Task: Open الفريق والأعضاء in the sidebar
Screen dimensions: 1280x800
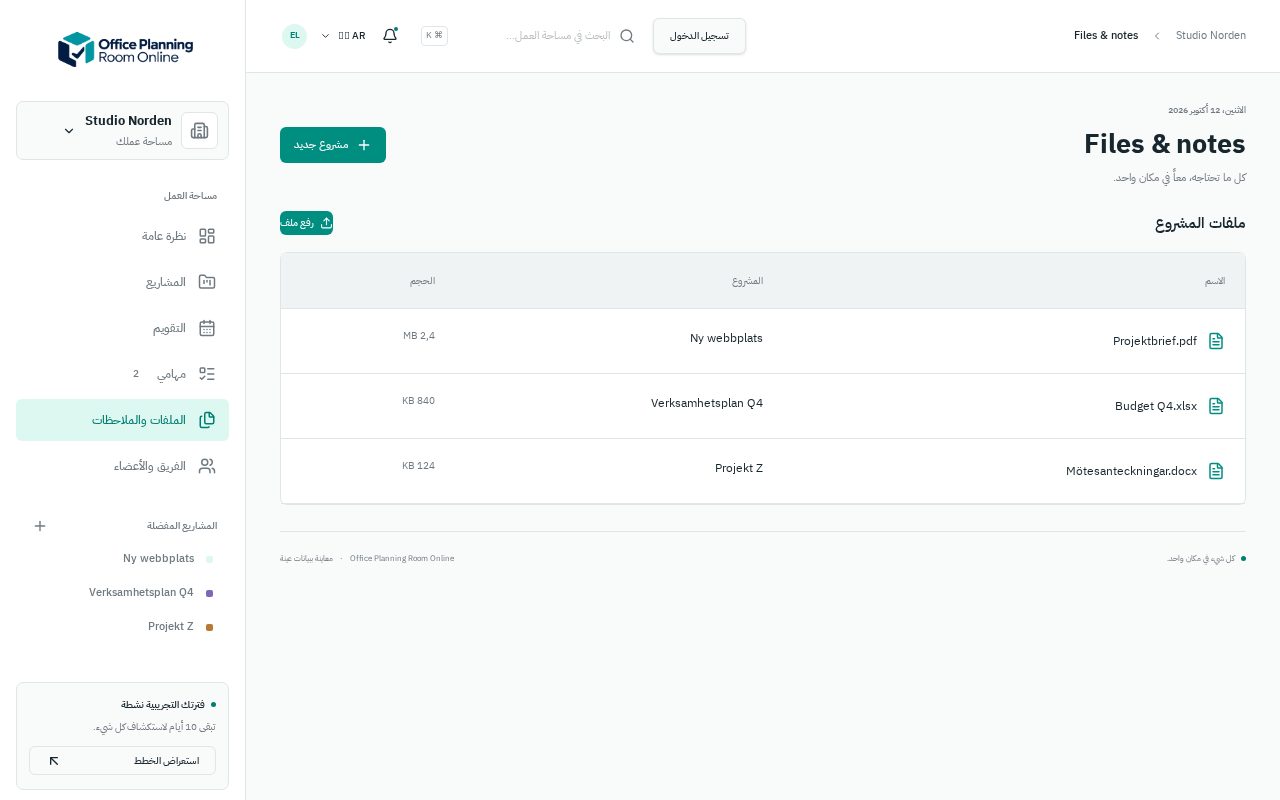Action: (x=122, y=466)
